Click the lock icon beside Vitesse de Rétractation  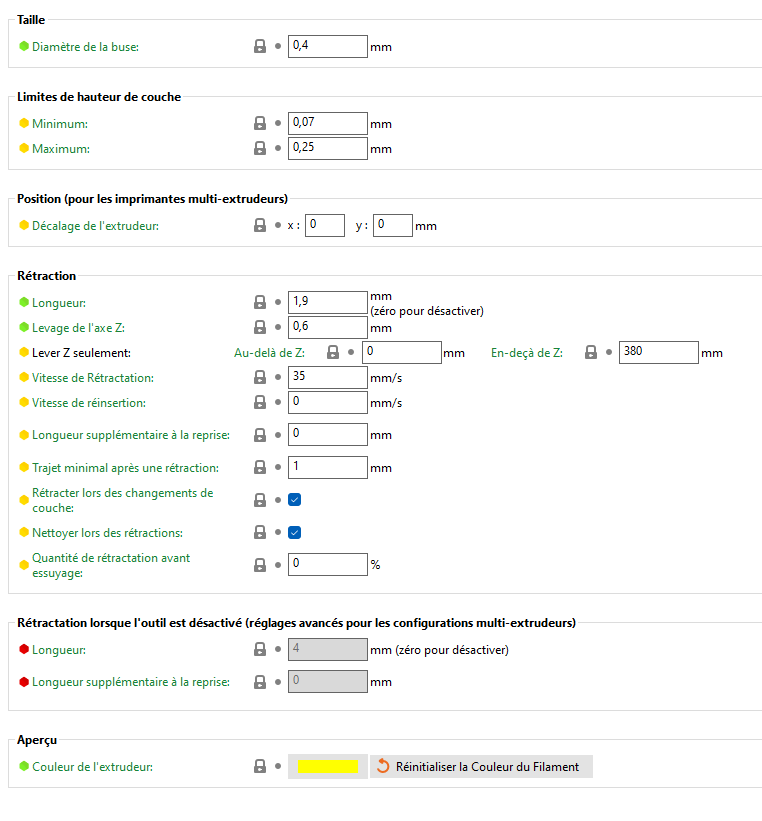260,378
